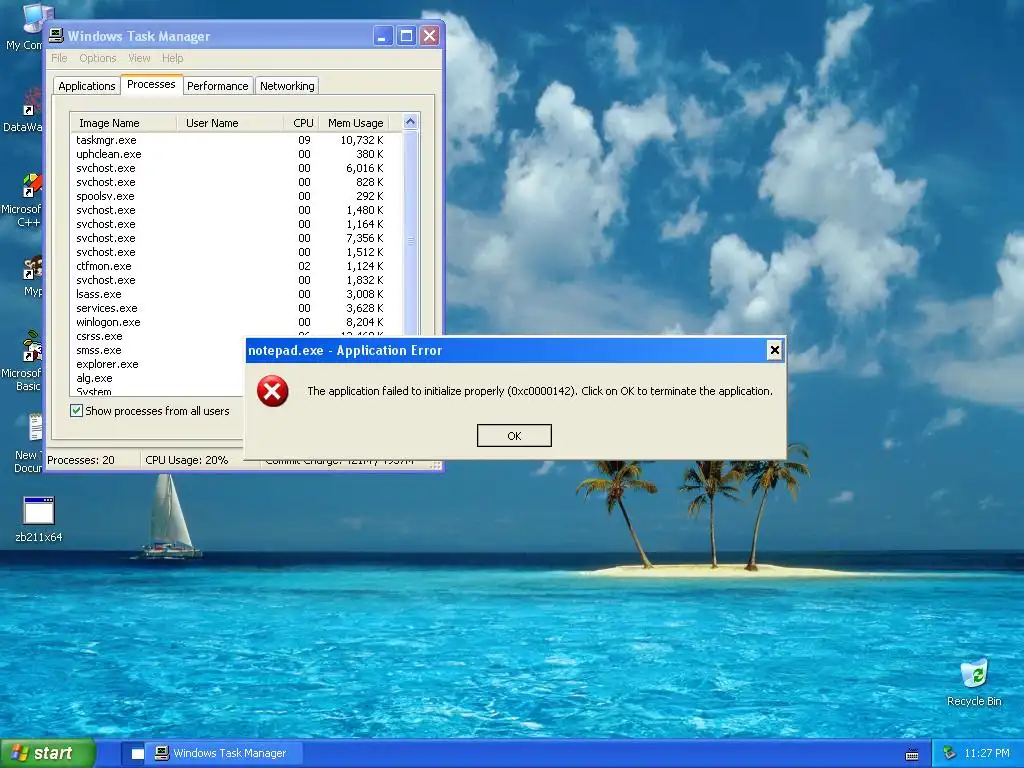Image resolution: width=1024 pixels, height=768 pixels.
Task: Select the svchost.exe row using 7,356 K
Action: pyautogui.click(x=236, y=238)
